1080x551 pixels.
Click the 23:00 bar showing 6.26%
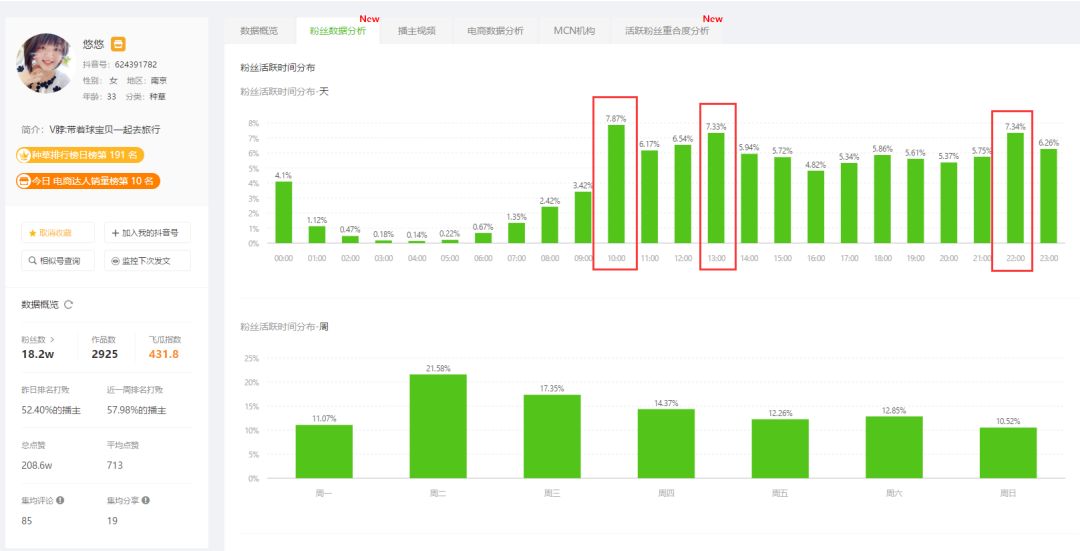coord(1048,196)
